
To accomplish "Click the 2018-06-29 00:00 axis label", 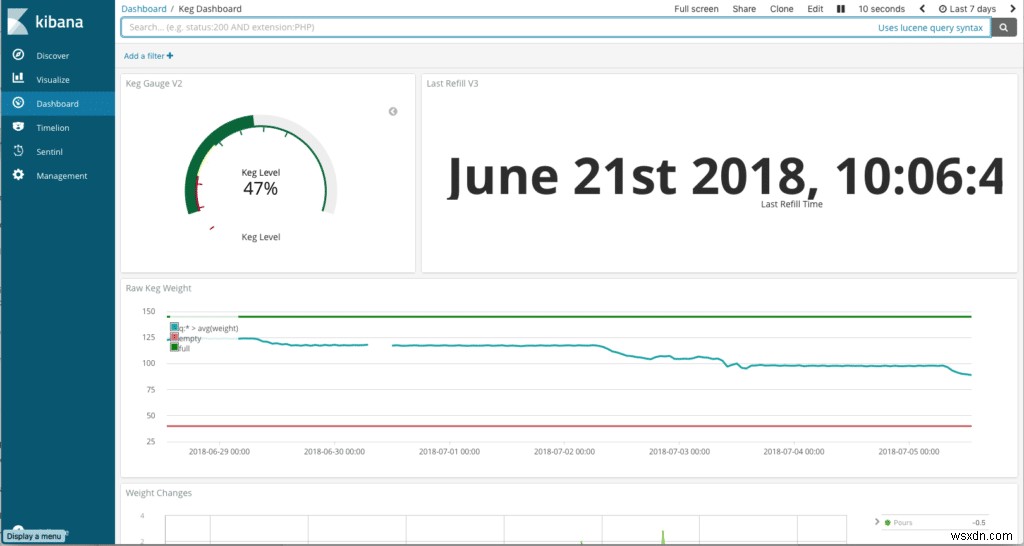I will click(x=219, y=451).
